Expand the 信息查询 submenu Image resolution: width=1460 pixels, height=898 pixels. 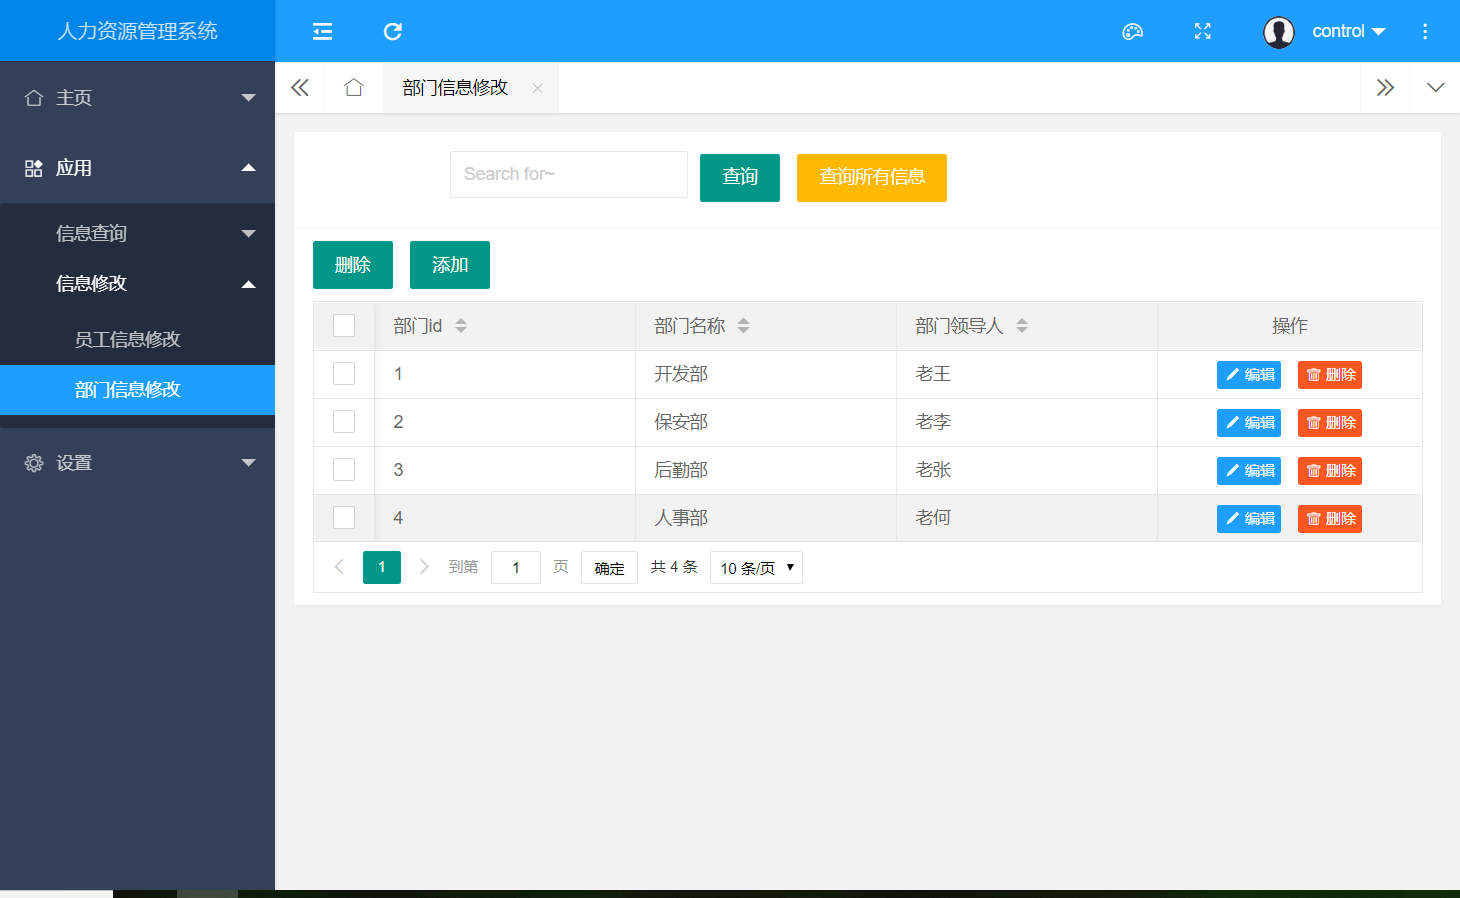[x=137, y=233]
